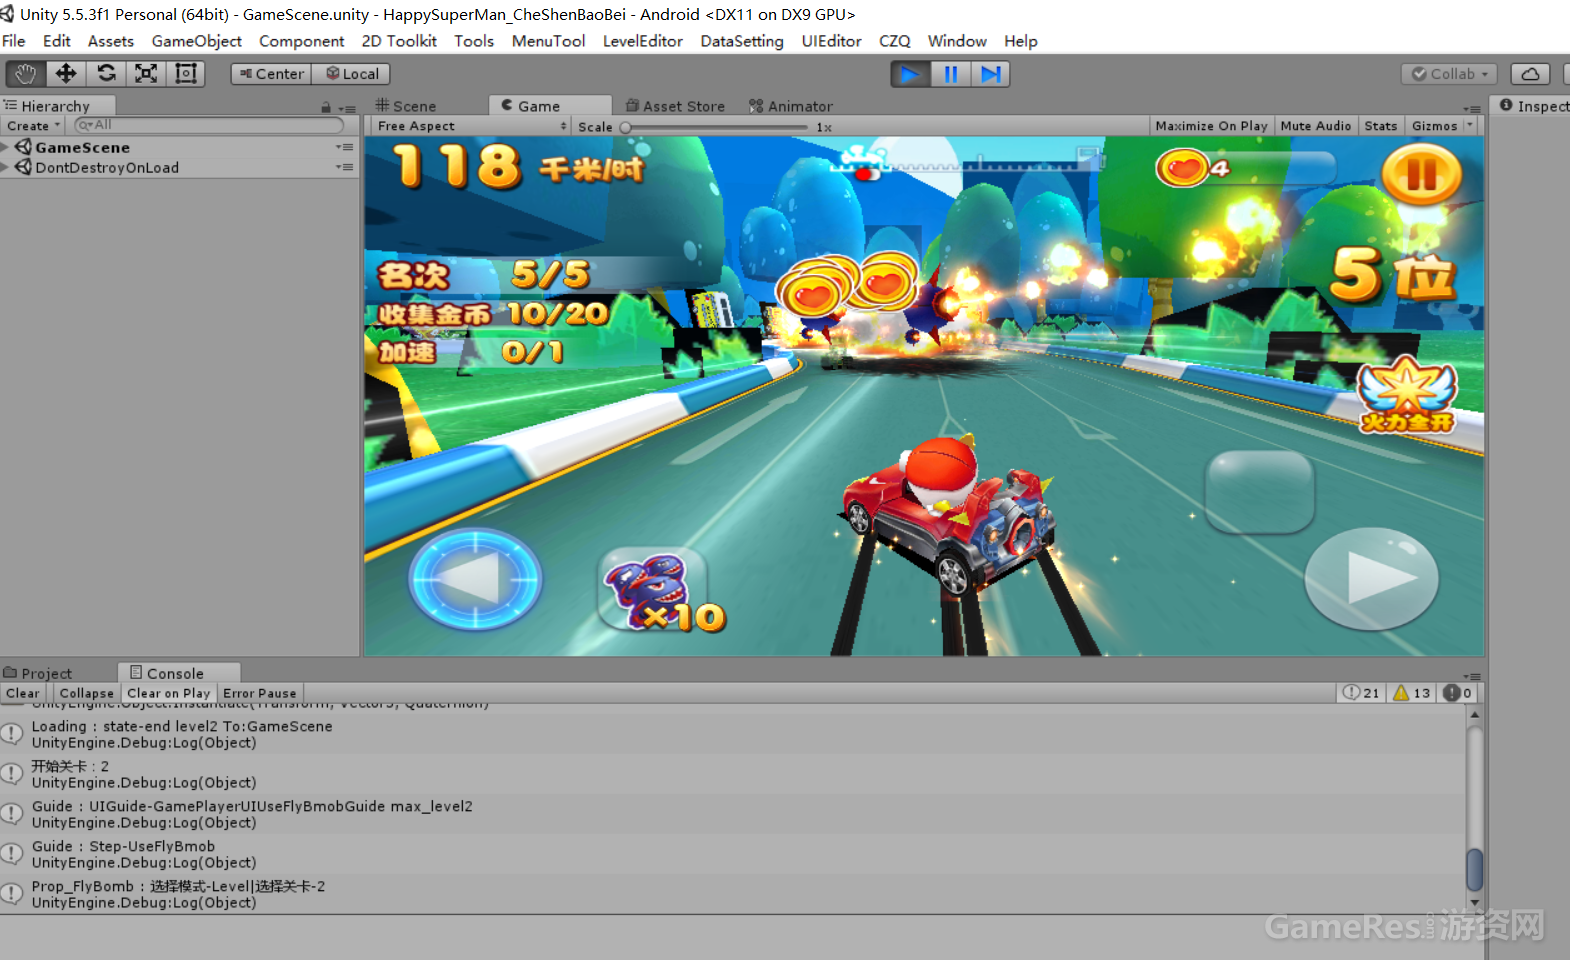Click the console scrollbar up arrow

(x=1474, y=715)
